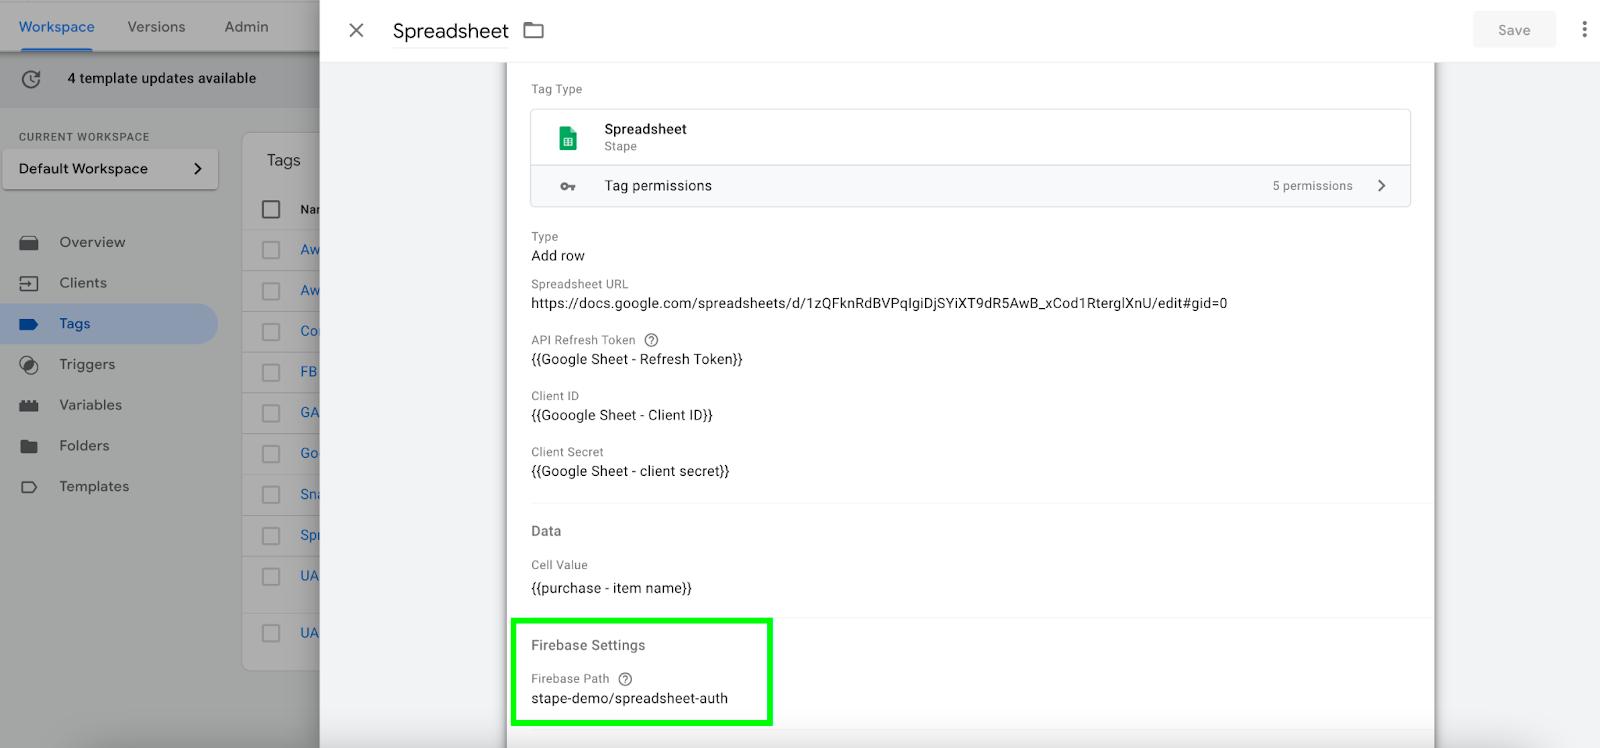Click the Clients sidebar icon
The image size is (1600, 748).
pos(29,283)
